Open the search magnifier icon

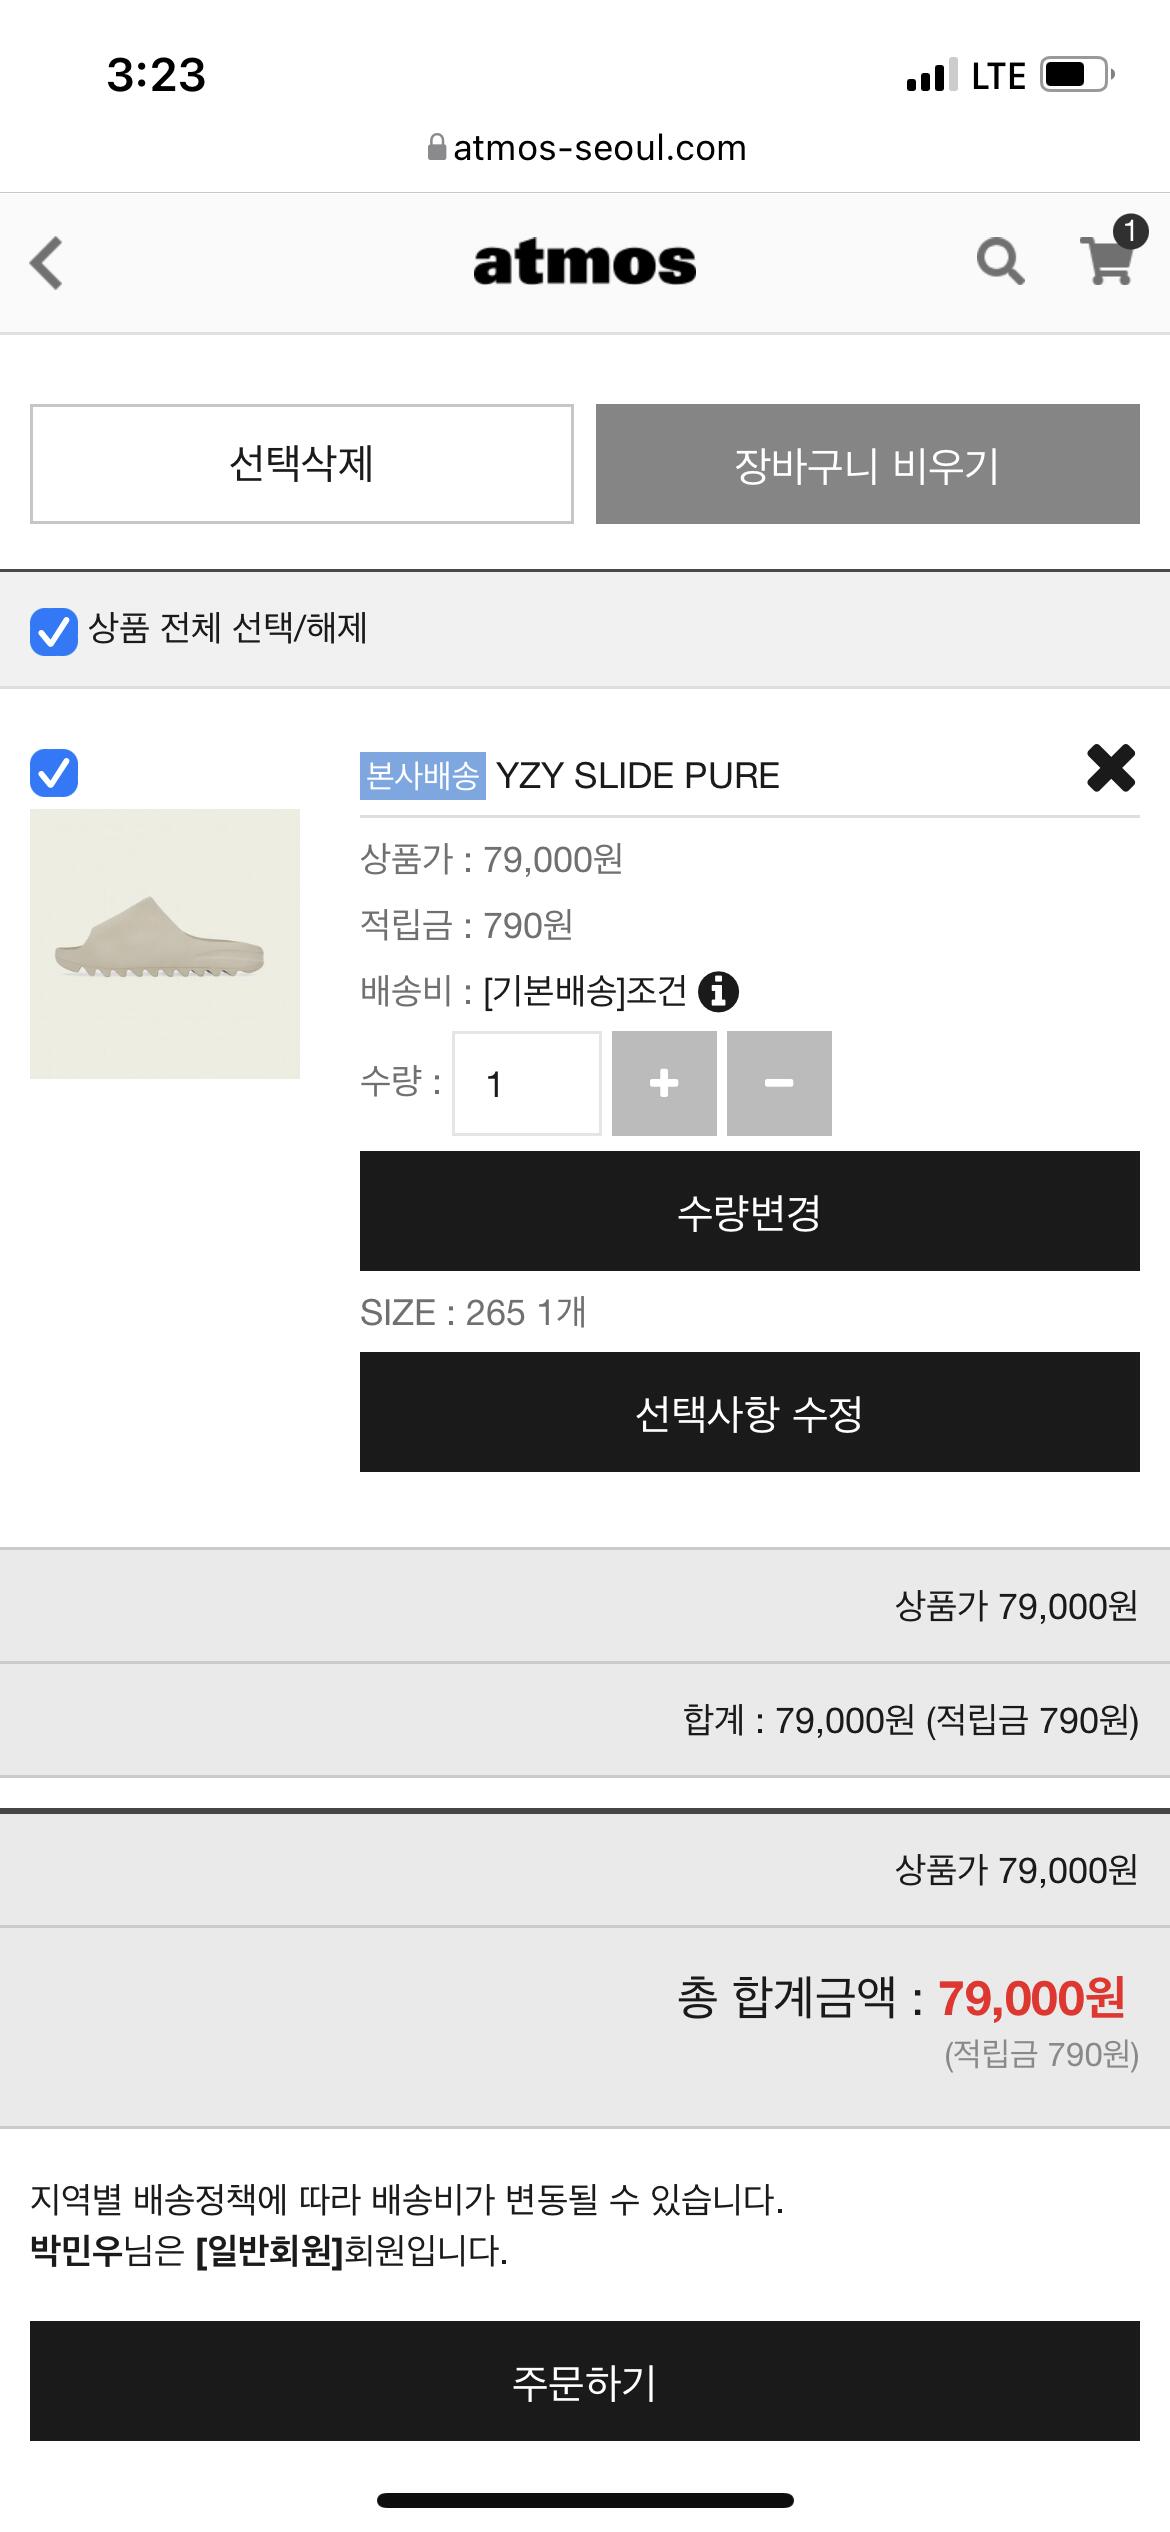tap(1000, 262)
